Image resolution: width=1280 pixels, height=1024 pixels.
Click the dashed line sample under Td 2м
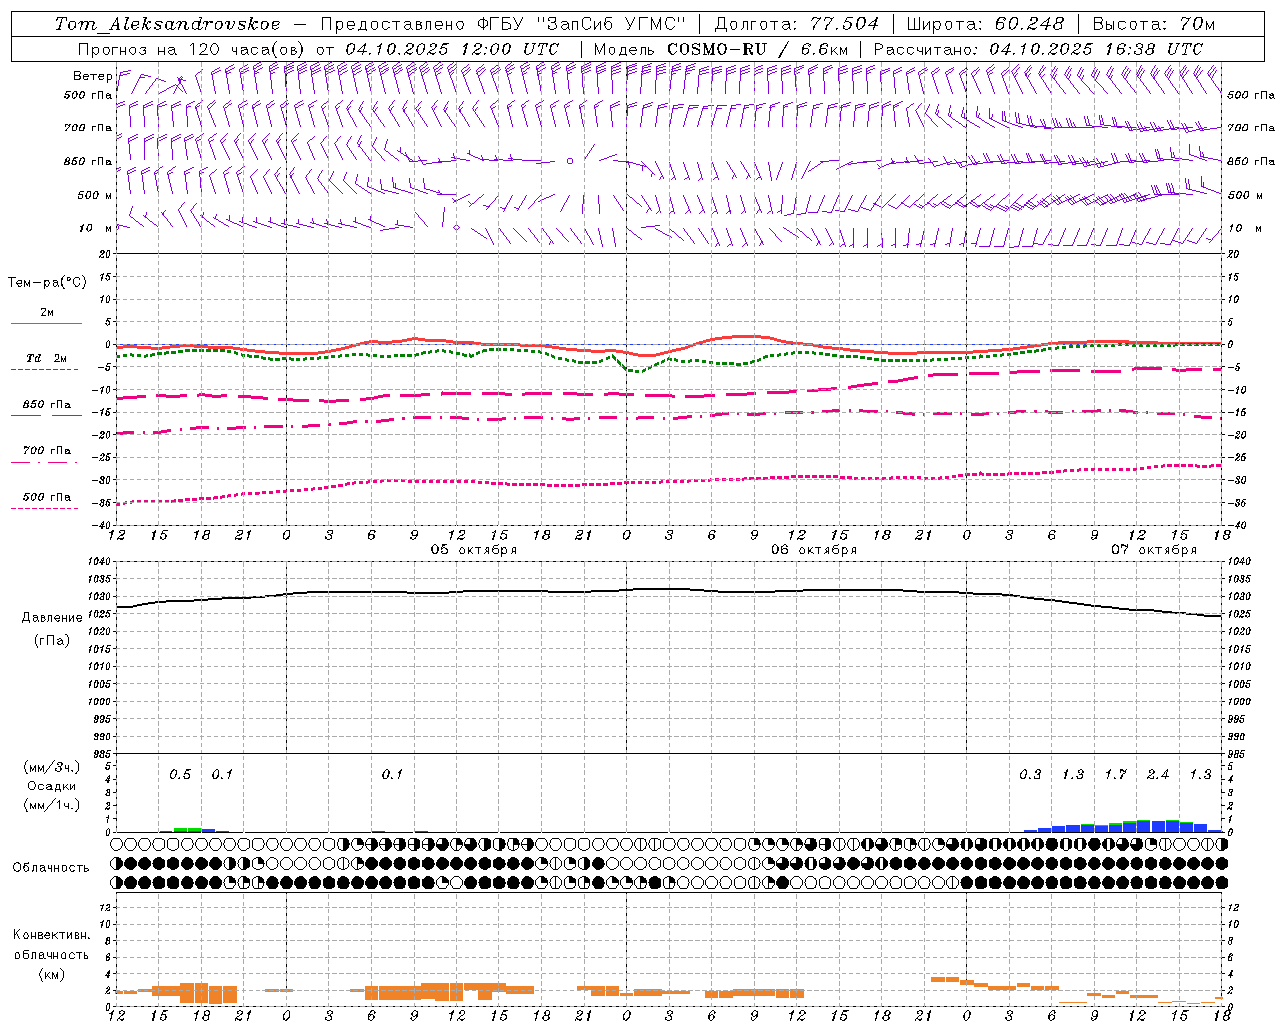tap(44, 369)
